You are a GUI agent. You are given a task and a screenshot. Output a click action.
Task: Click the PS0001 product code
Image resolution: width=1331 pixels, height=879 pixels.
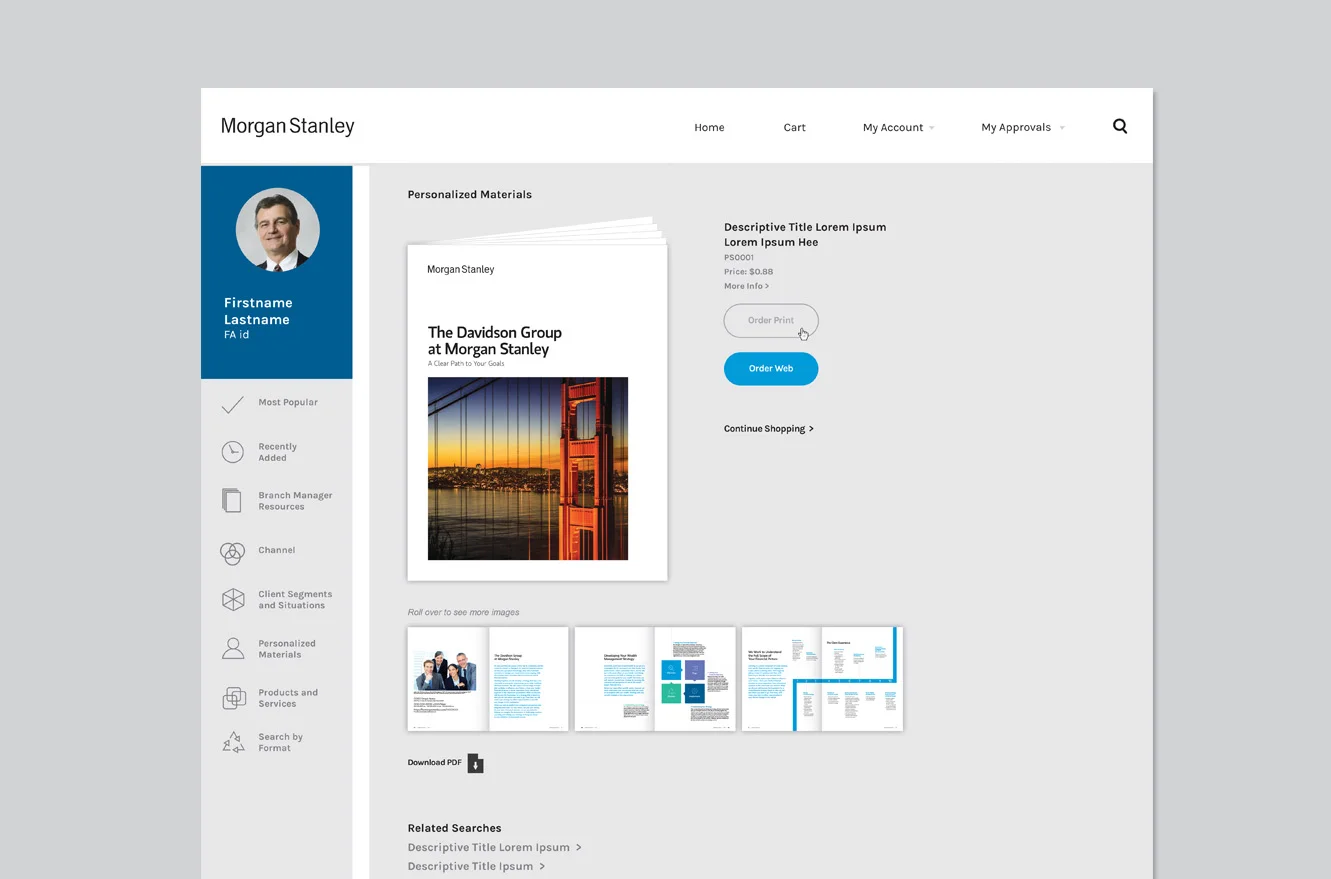click(739, 258)
